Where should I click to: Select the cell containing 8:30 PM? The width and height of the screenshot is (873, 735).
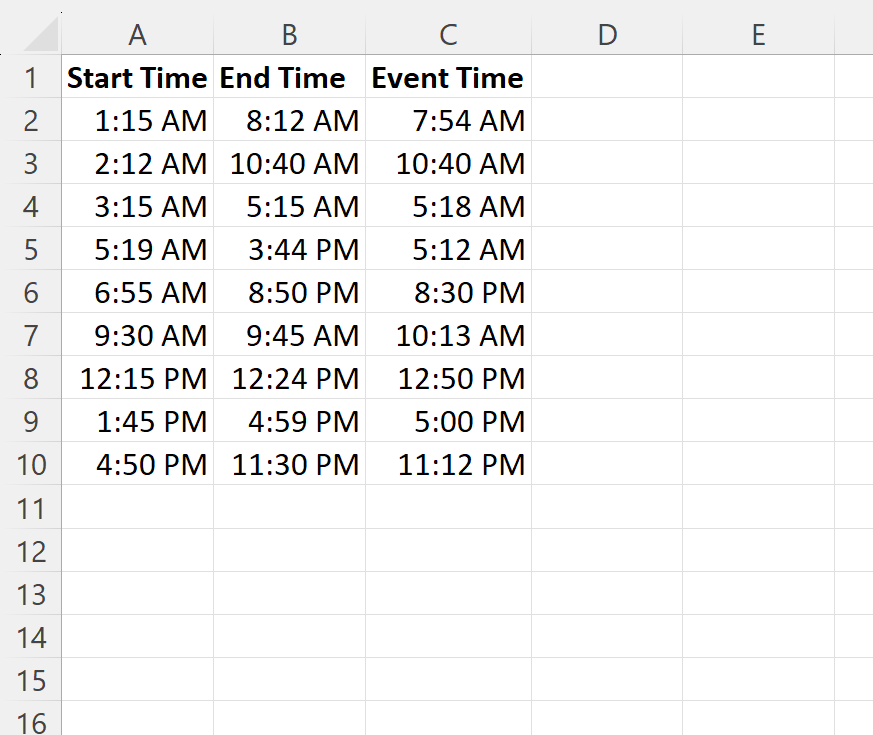447,292
